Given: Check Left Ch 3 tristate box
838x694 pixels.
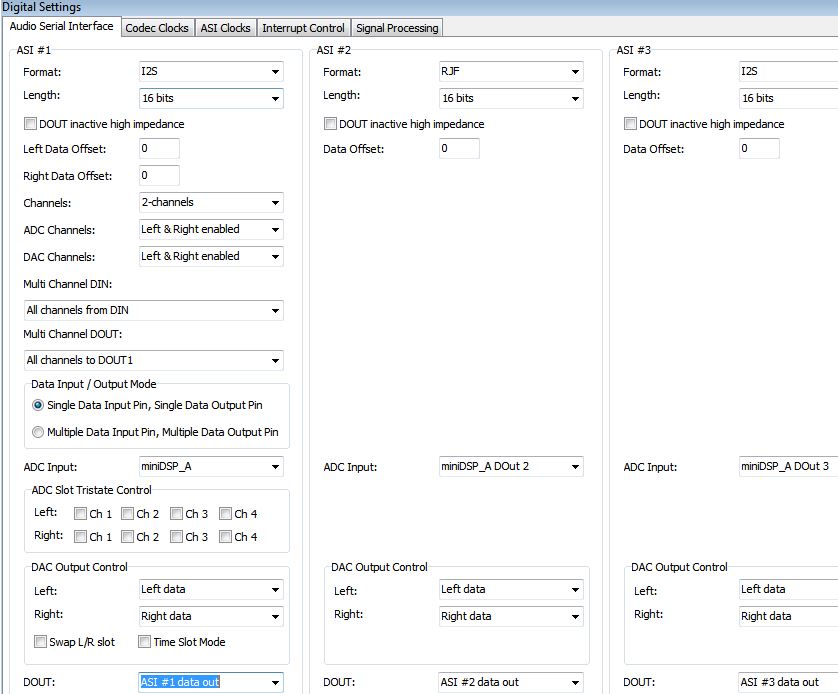Looking at the screenshot, I should click(x=176, y=513).
